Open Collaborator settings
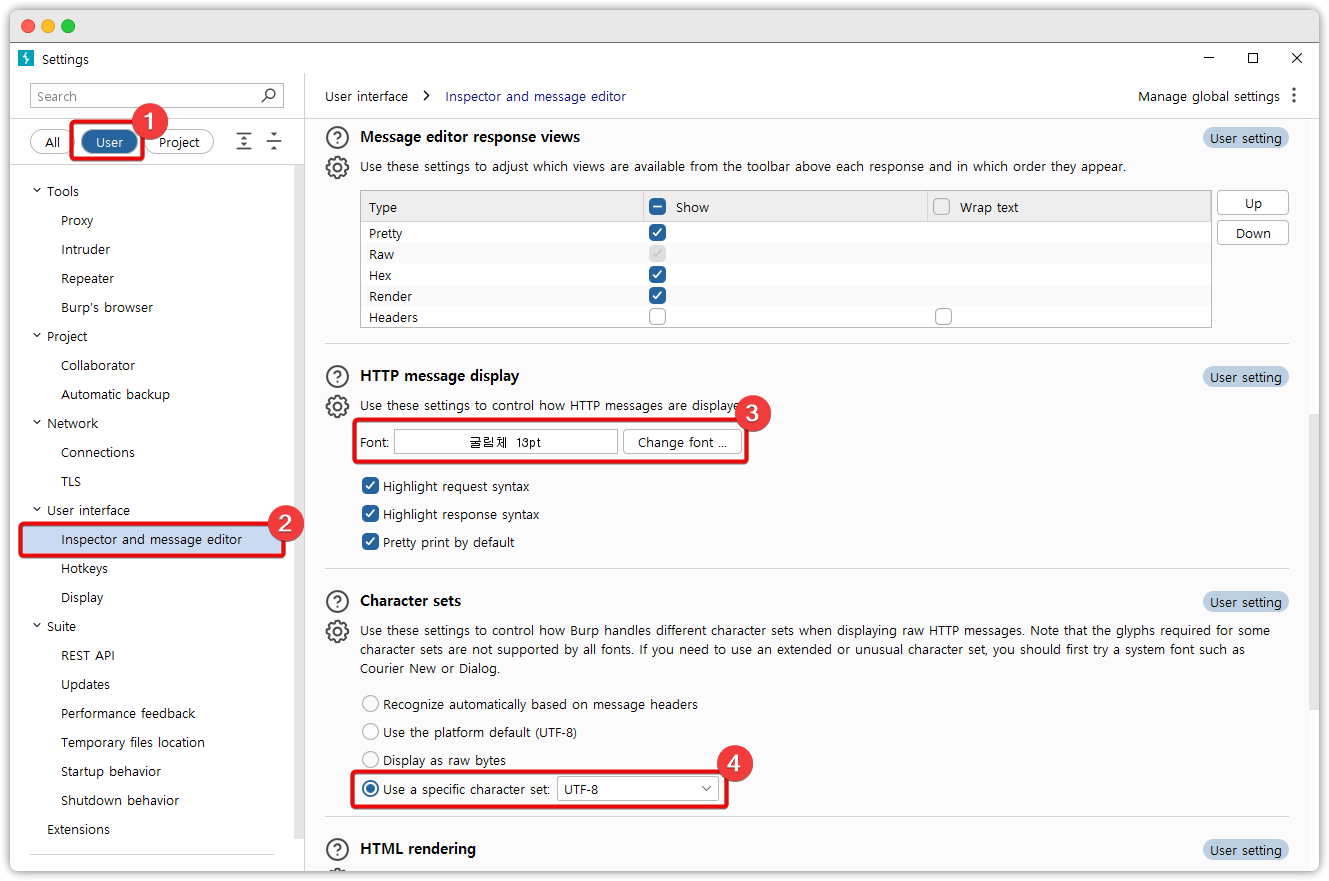Screen dimensions: 1329x881 point(98,365)
